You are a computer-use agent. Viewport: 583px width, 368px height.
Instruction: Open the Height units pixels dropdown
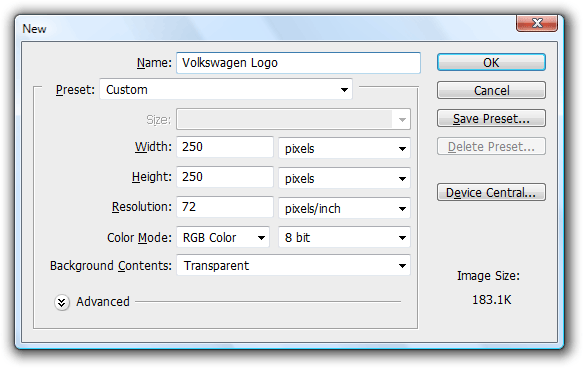tap(344, 178)
